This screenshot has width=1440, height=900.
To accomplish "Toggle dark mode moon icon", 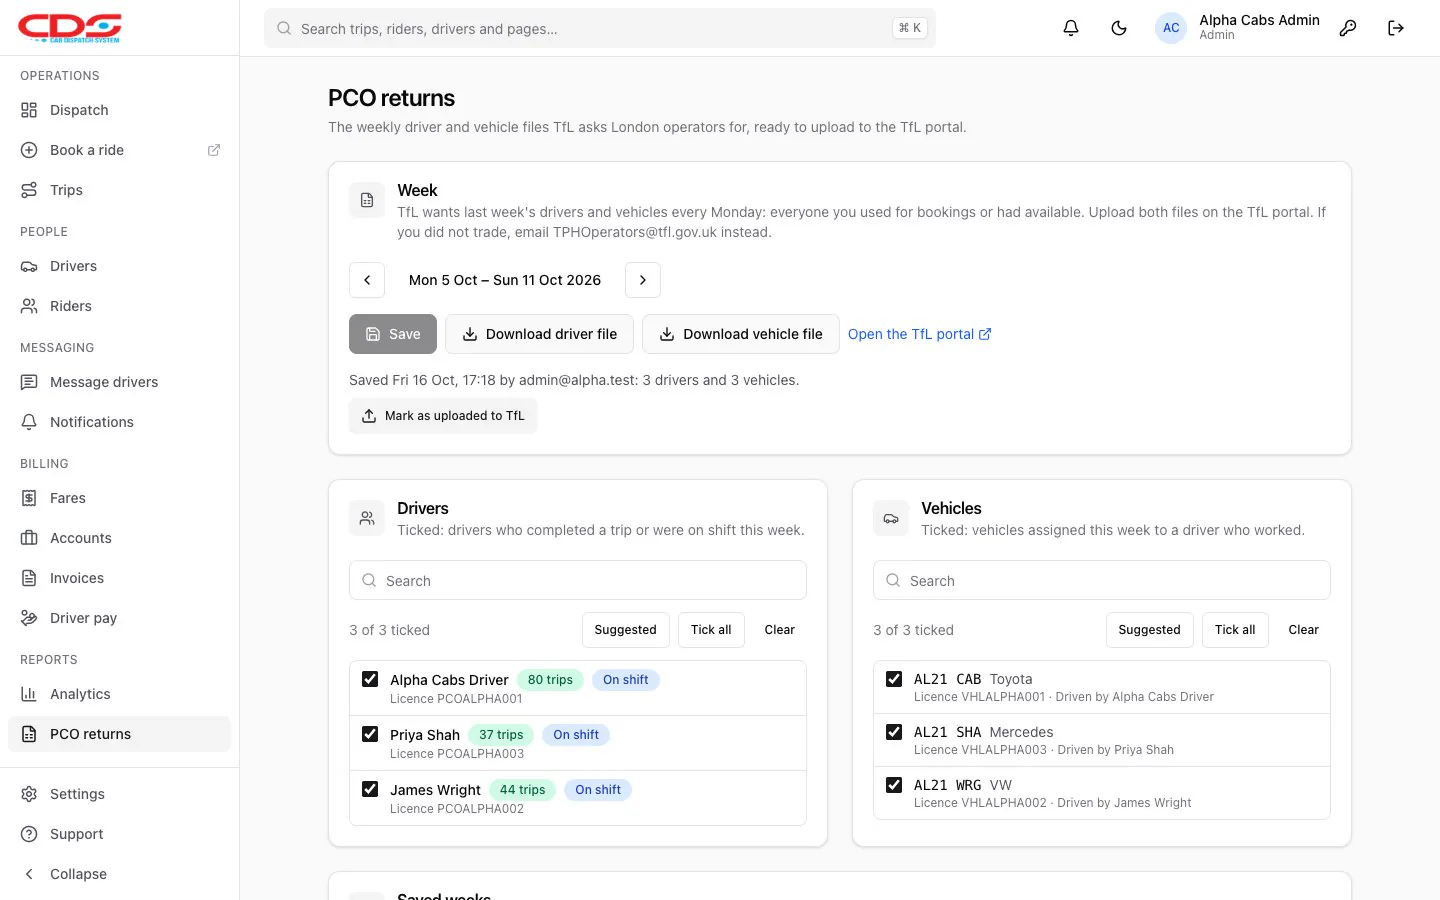I will pos(1119,28).
